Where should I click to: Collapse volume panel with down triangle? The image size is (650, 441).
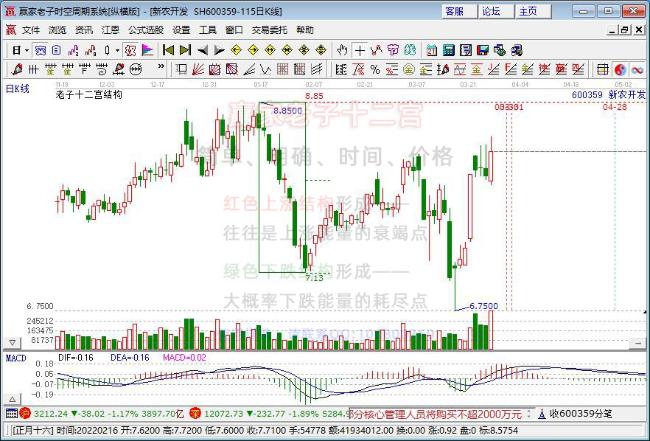tap(12, 342)
